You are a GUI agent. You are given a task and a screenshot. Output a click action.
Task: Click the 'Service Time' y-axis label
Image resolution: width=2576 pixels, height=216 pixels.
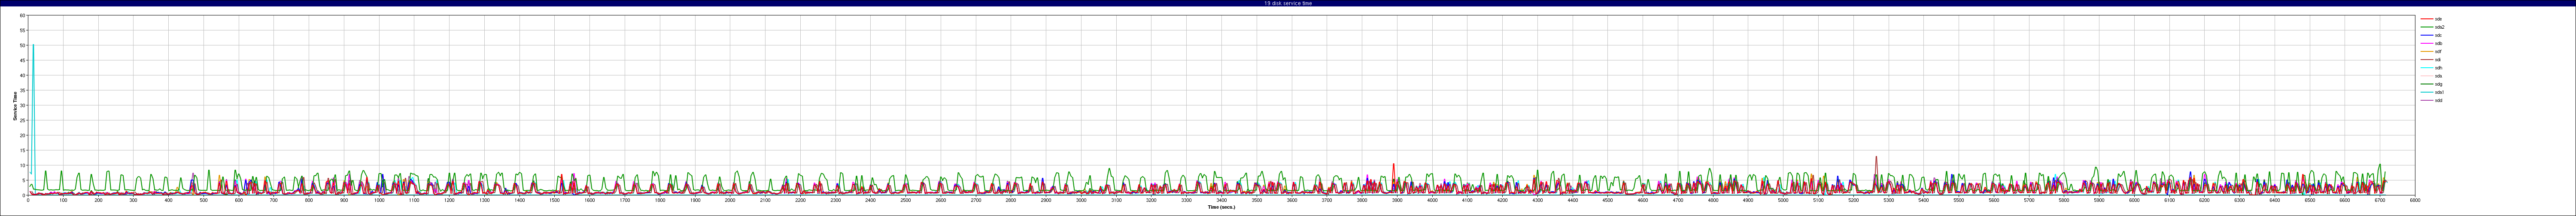click(14, 106)
